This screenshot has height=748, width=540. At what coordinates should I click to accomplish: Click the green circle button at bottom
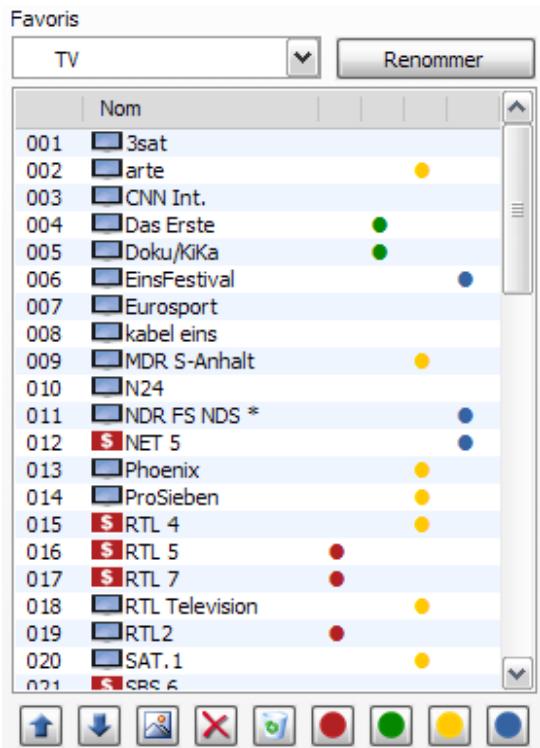(391, 726)
